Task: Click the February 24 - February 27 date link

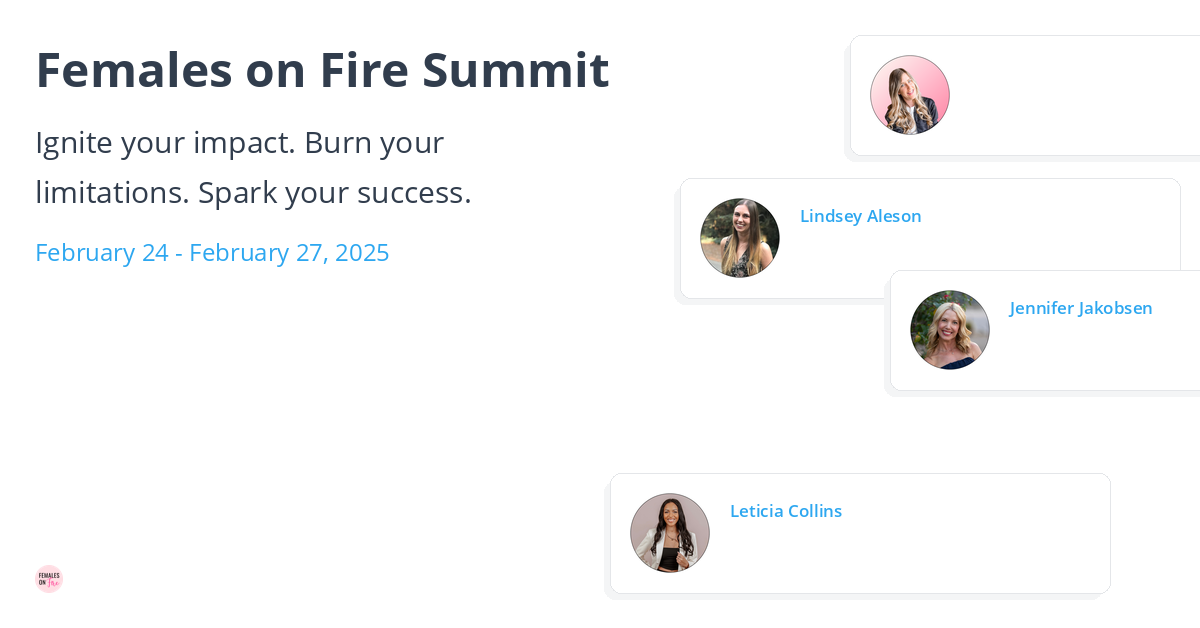Action: coord(212,252)
